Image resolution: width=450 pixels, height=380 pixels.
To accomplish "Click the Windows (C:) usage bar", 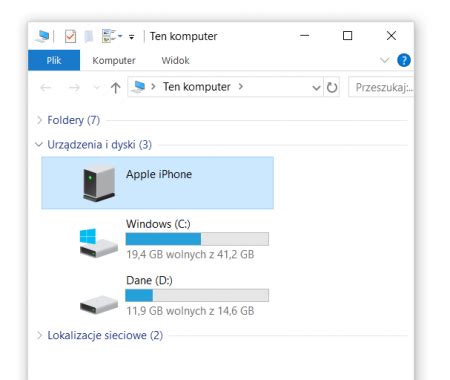I will [x=197, y=239].
